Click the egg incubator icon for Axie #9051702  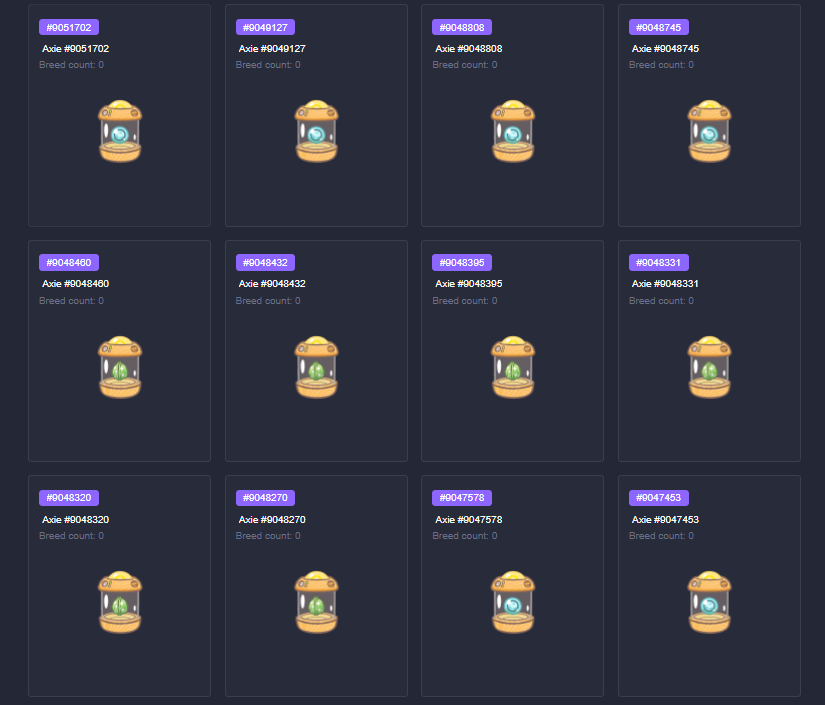[120, 131]
